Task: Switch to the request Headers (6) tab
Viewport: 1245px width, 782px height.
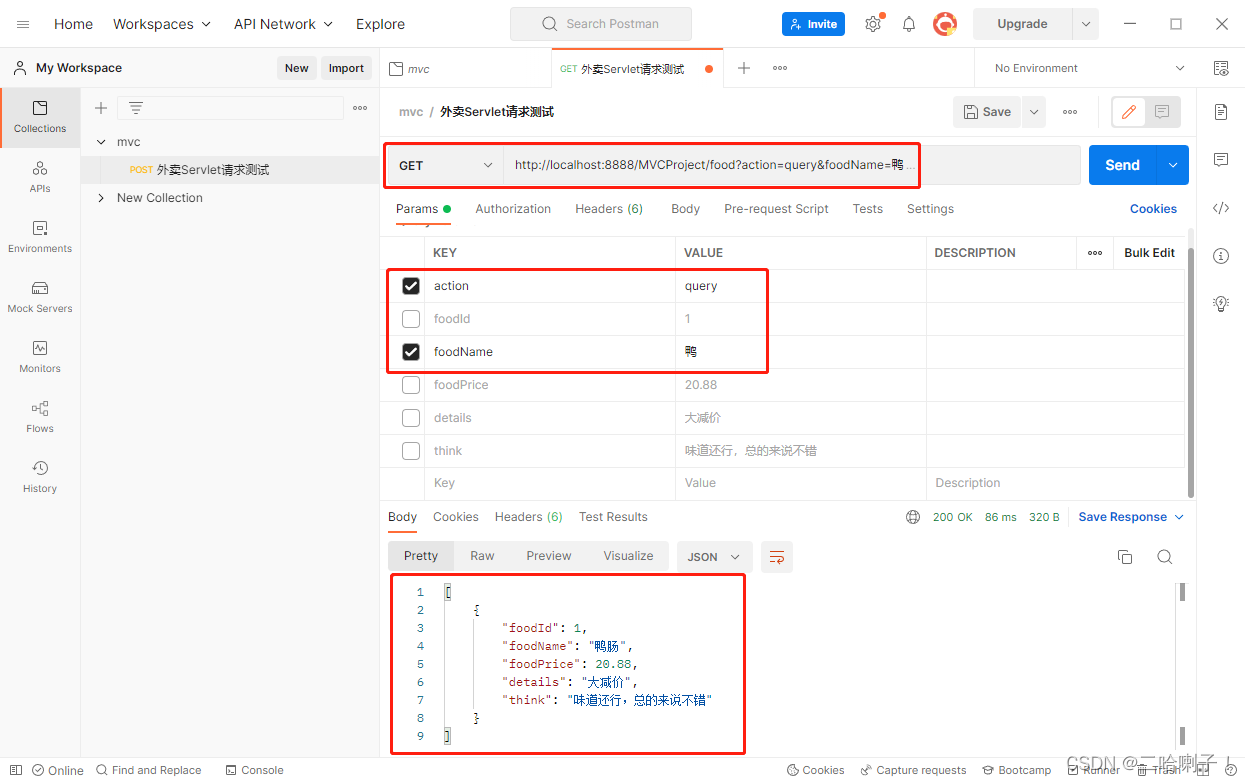Action: [609, 209]
